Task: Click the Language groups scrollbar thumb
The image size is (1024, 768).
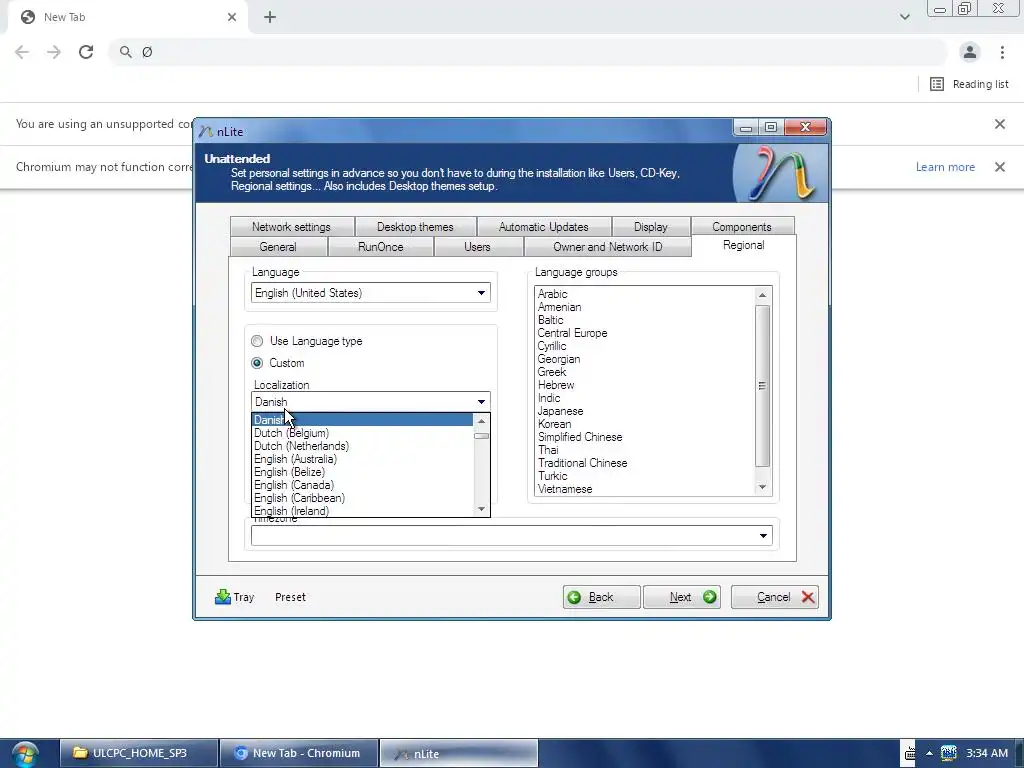Action: click(762, 386)
